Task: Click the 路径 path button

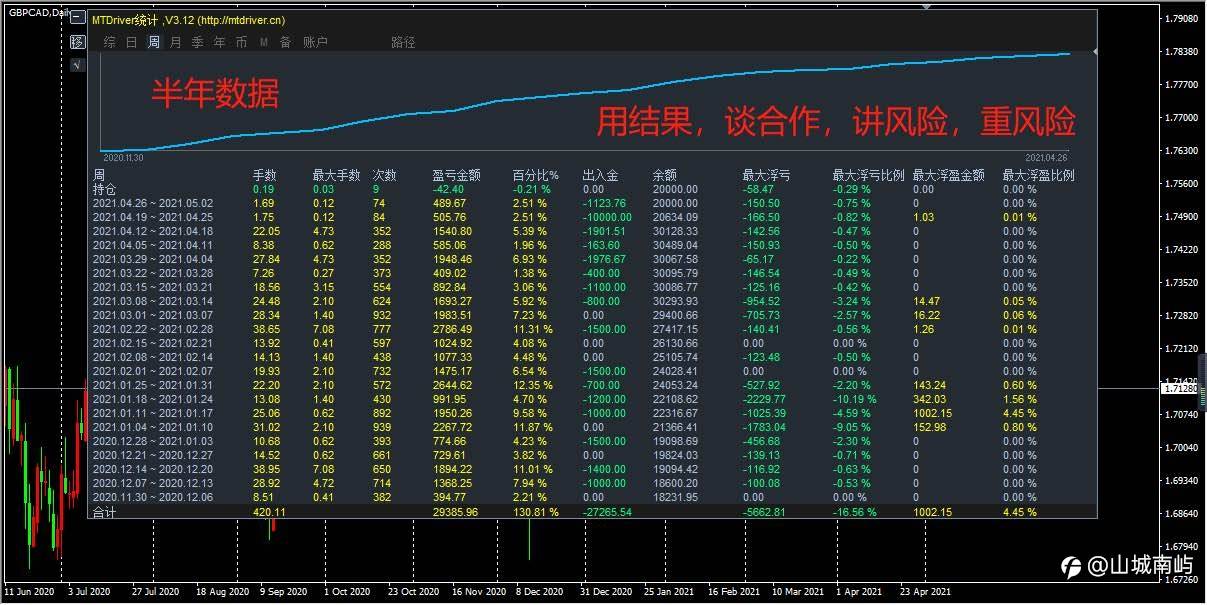Action: 403,42
